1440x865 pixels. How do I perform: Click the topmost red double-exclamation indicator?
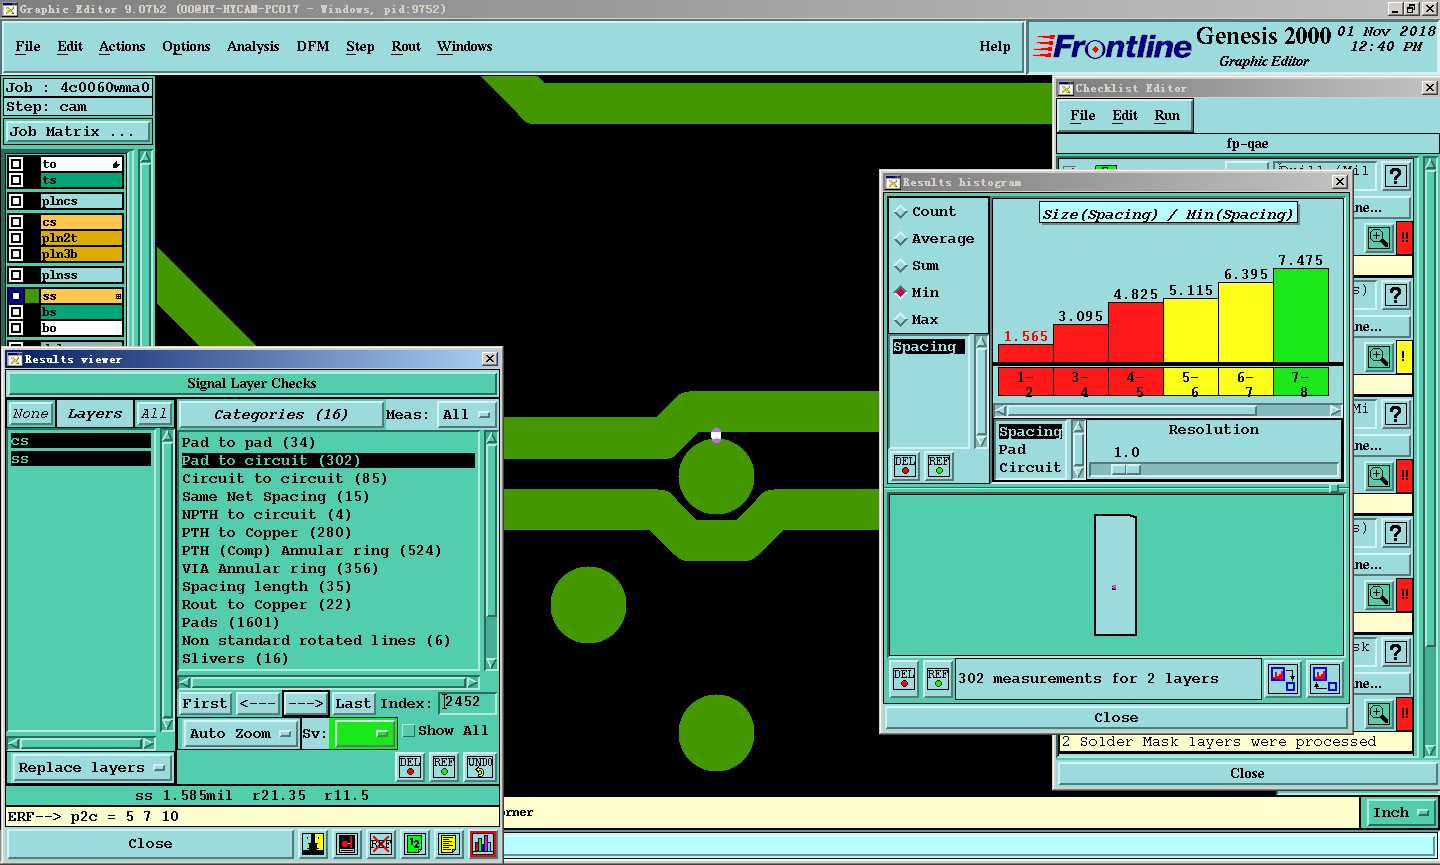pos(1404,238)
